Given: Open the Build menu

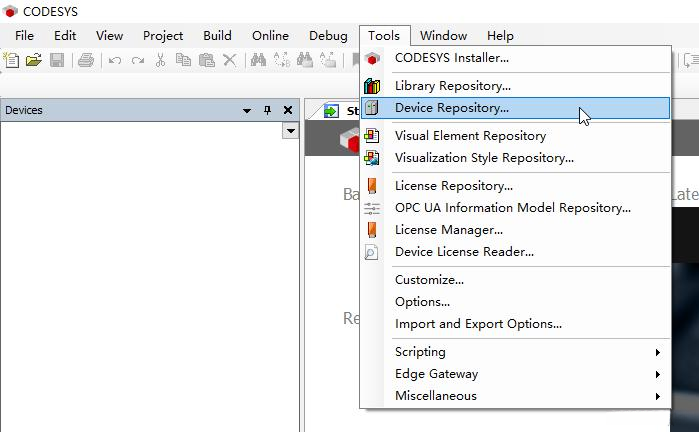Looking at the screenshot, I should [217, 36].
